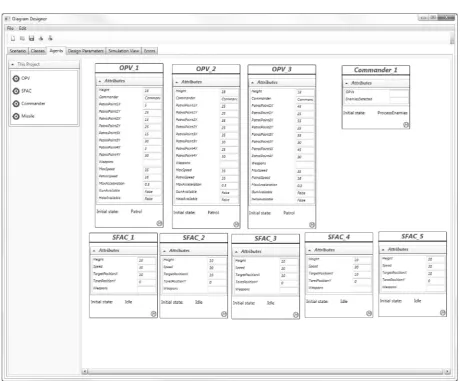460x381 pixels.
Task: Click the corner circle icon of OPV_2 card
Action: pyautogui.click(x=236, y=224)
